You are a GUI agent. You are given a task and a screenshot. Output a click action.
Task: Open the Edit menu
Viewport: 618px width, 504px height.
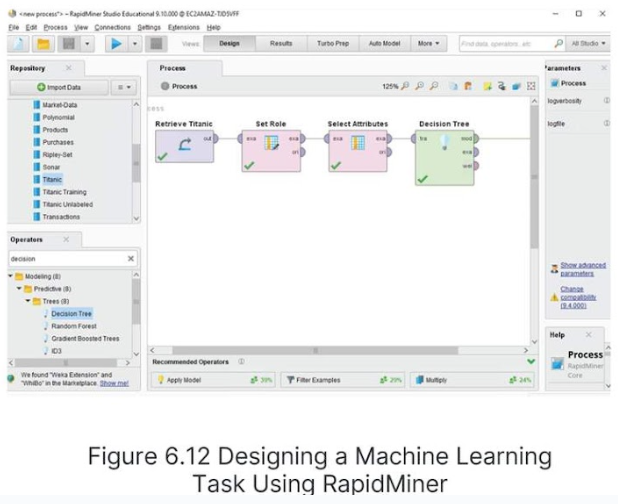[x=31, y=28]
